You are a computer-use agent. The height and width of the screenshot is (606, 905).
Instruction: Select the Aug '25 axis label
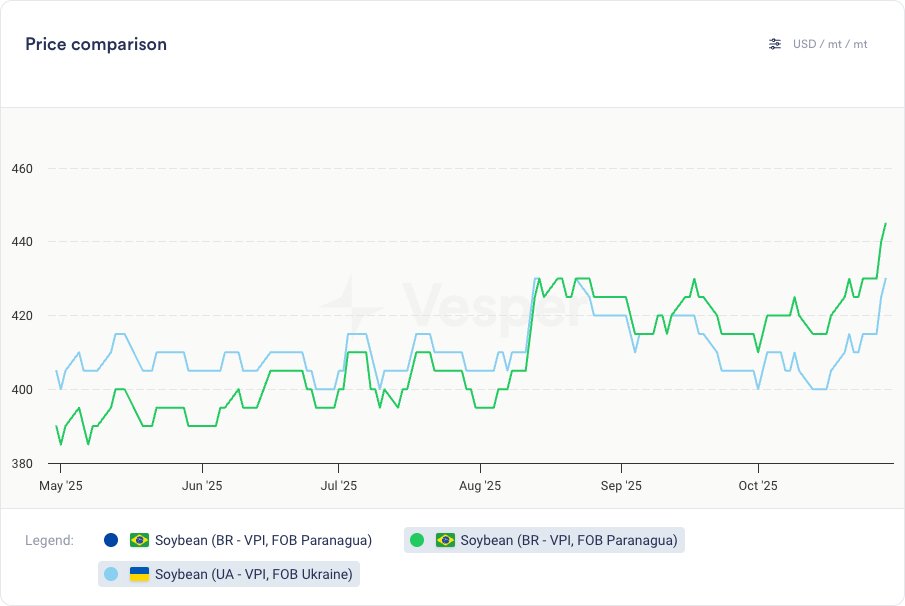[480, 486]
